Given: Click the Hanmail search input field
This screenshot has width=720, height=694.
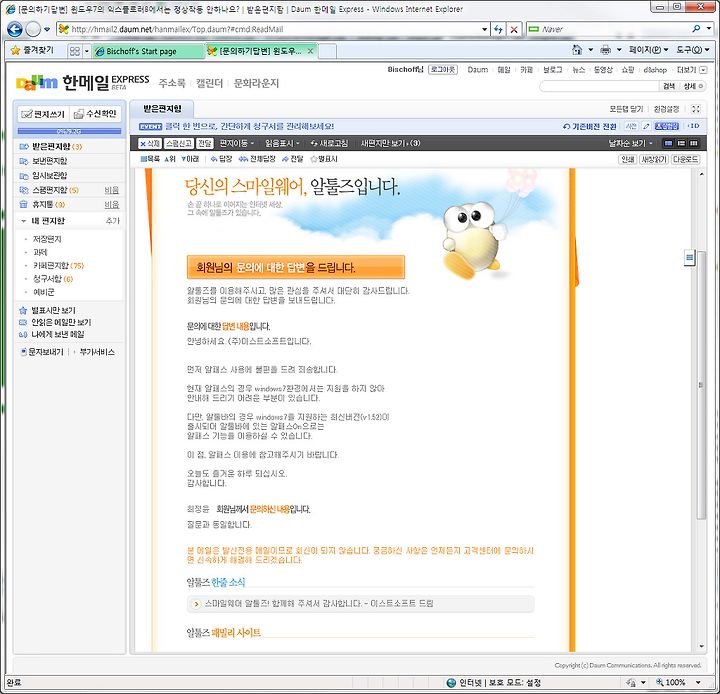Looking at the screenshot, I should [600, 86].
